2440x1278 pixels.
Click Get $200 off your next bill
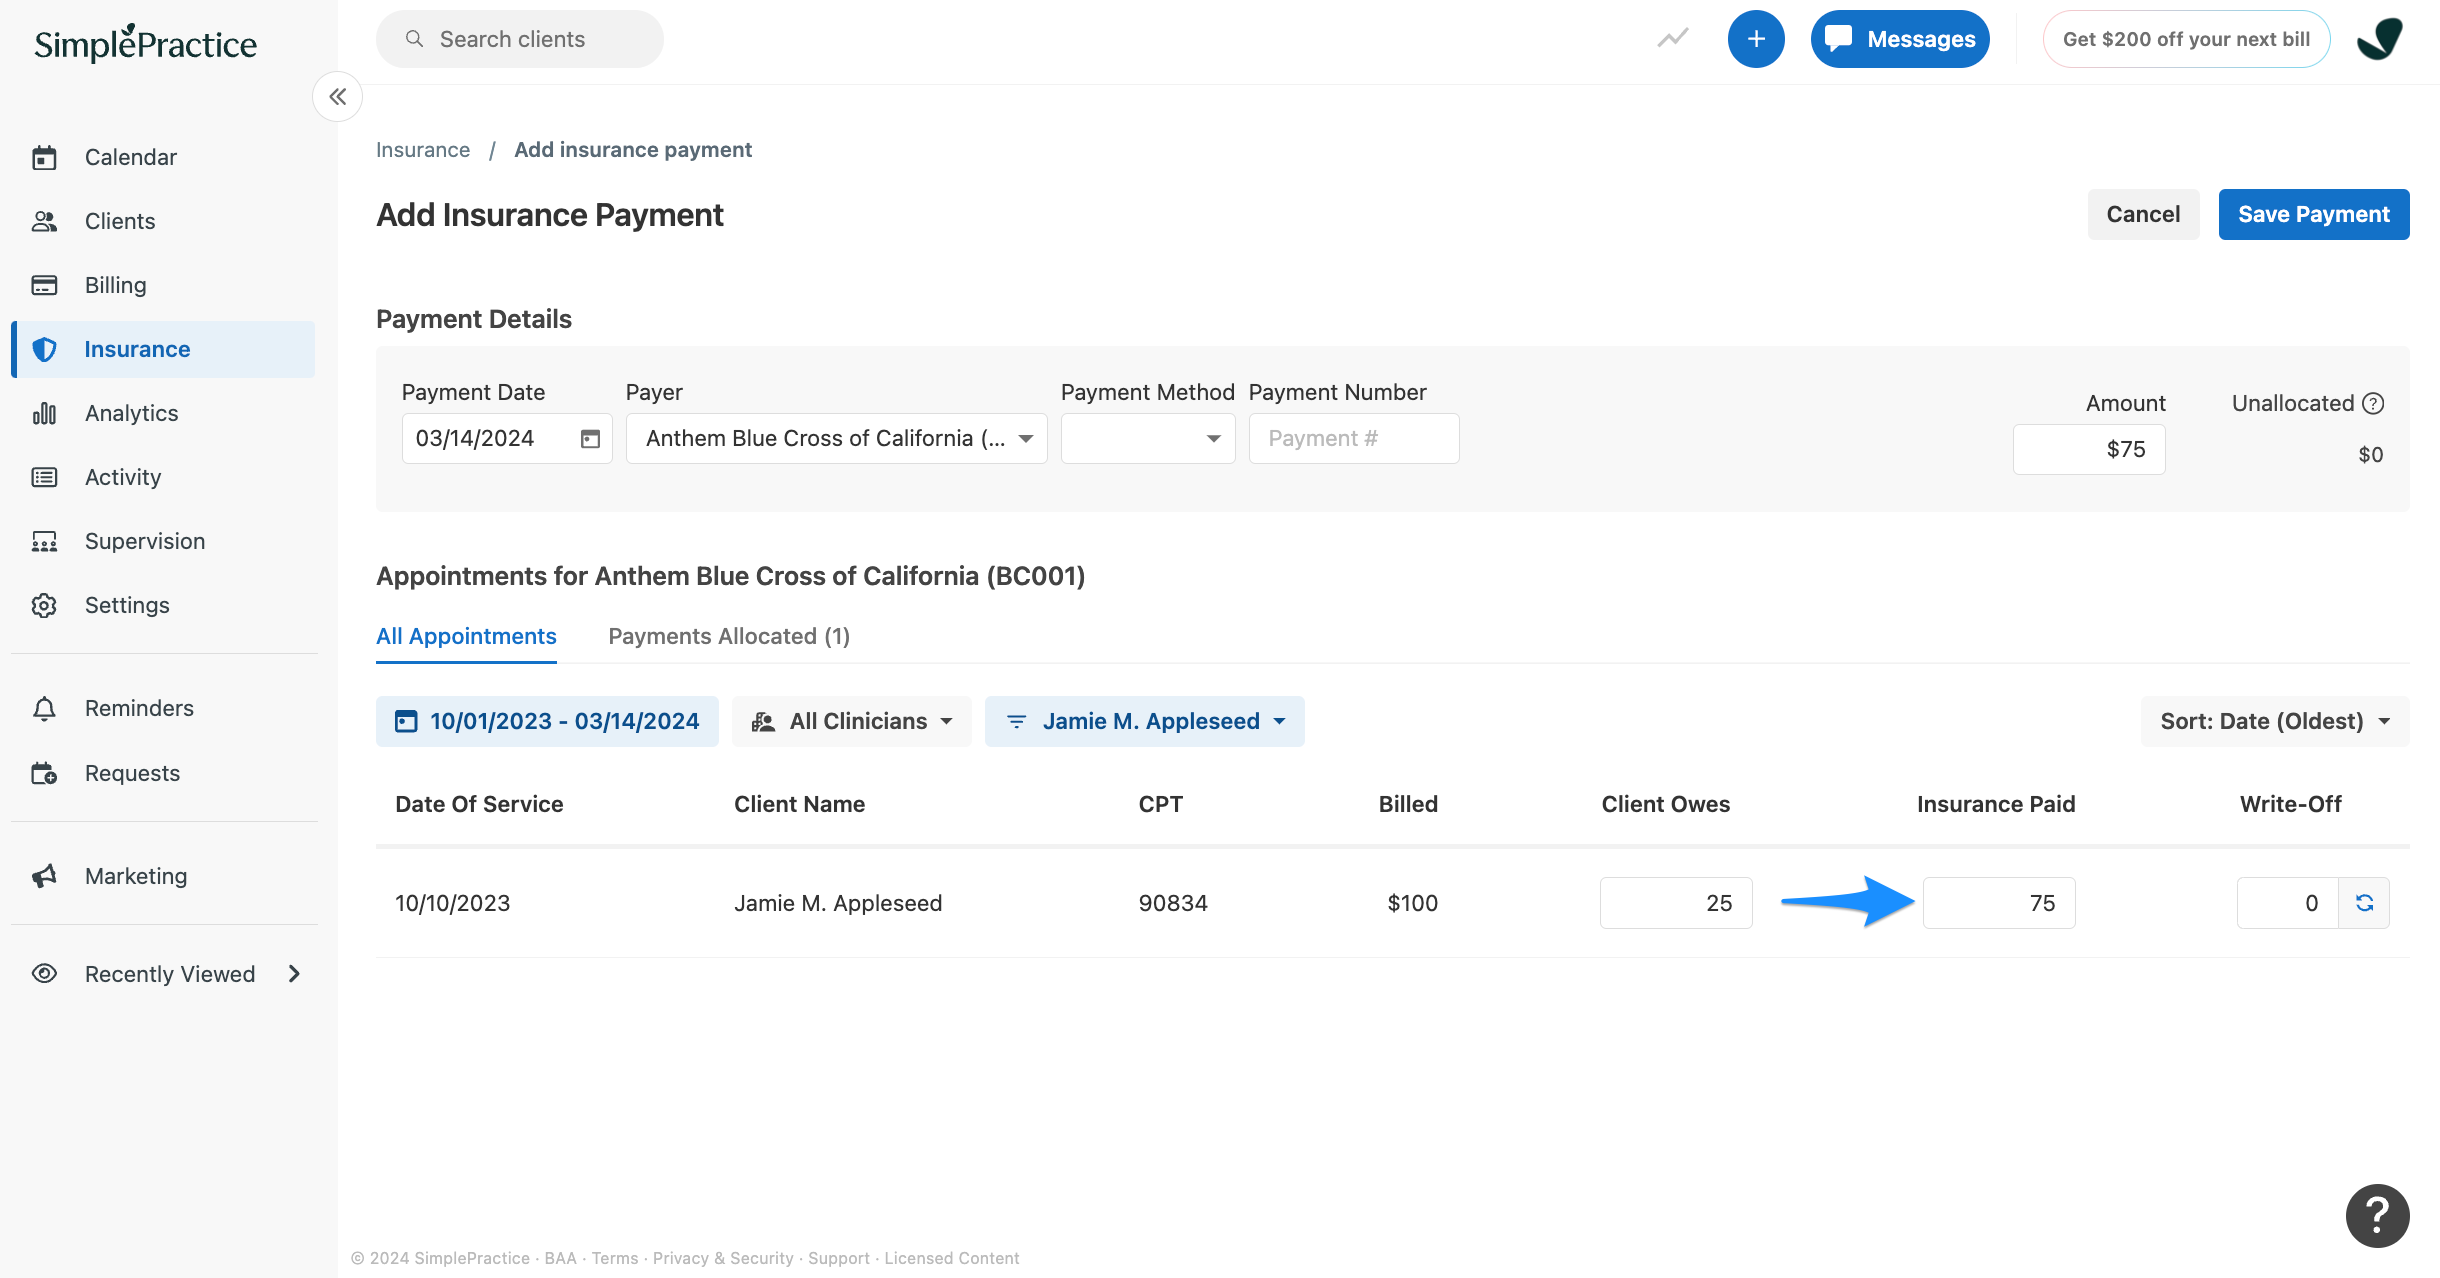(x=2186, y=39)
